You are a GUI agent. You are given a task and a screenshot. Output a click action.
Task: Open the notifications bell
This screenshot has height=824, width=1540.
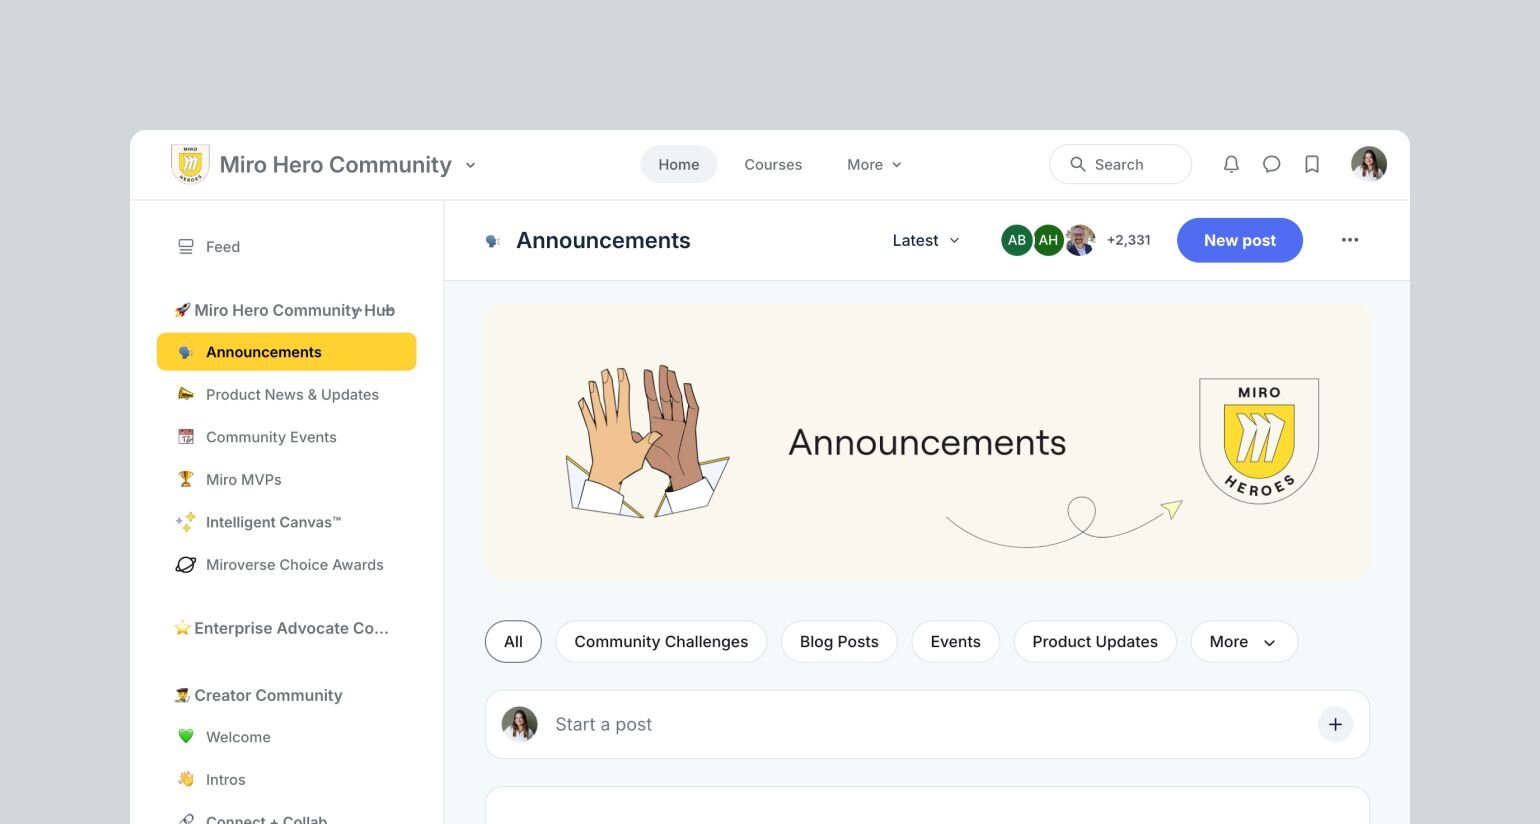coord(1231,164)
